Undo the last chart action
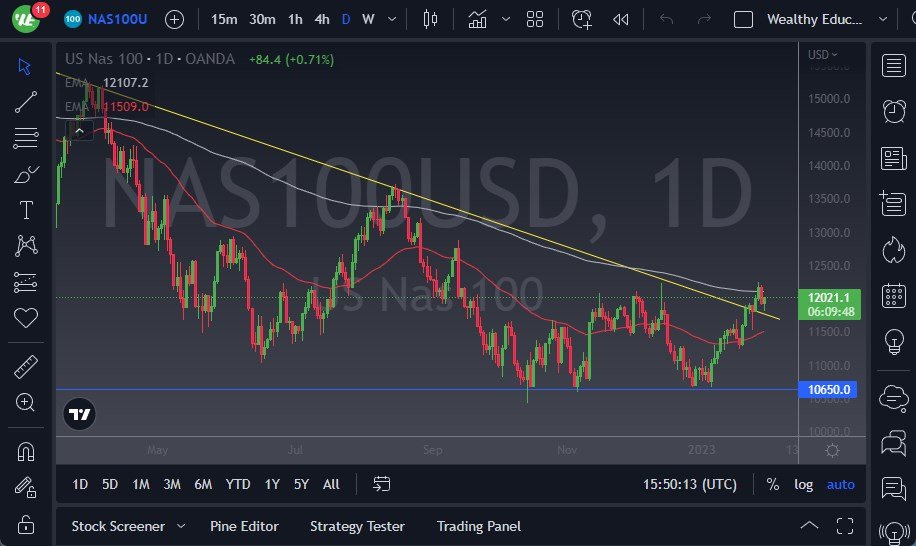This screenshot has height=546, width=916. tap(666, 19)
